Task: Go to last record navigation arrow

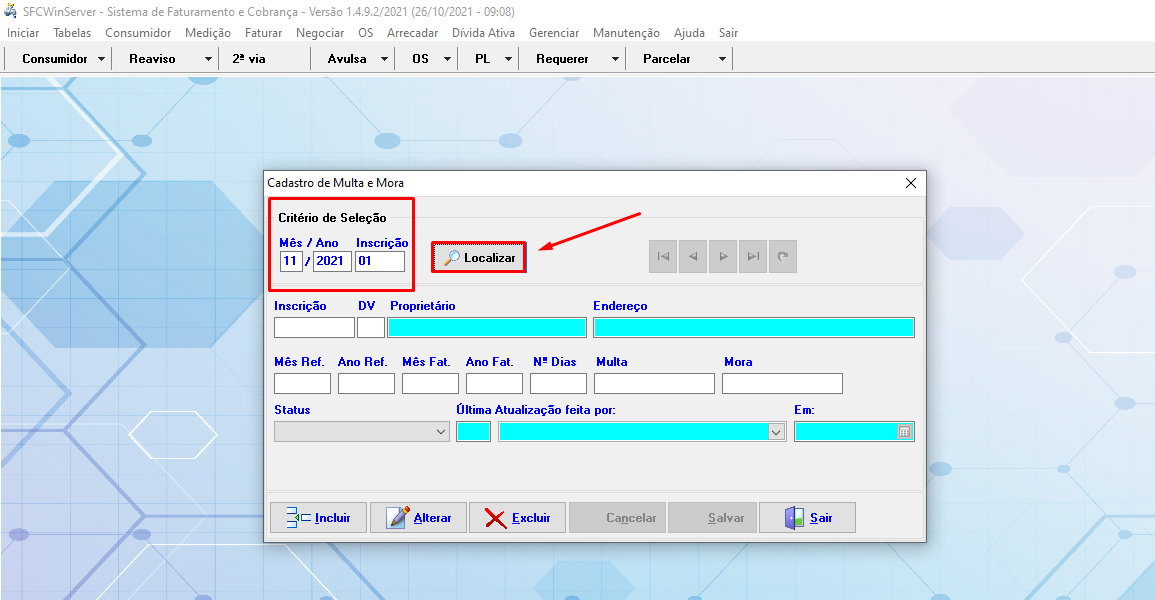Action: (x=753, y=257)
